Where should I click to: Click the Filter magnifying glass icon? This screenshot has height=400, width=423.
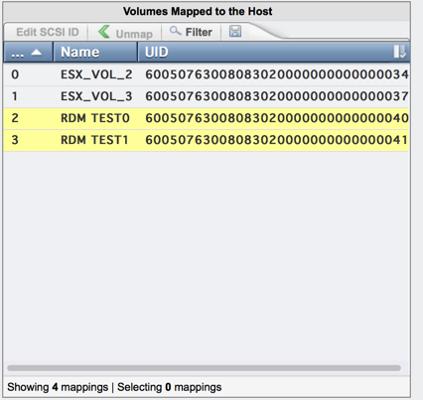[x=175, y=31]
